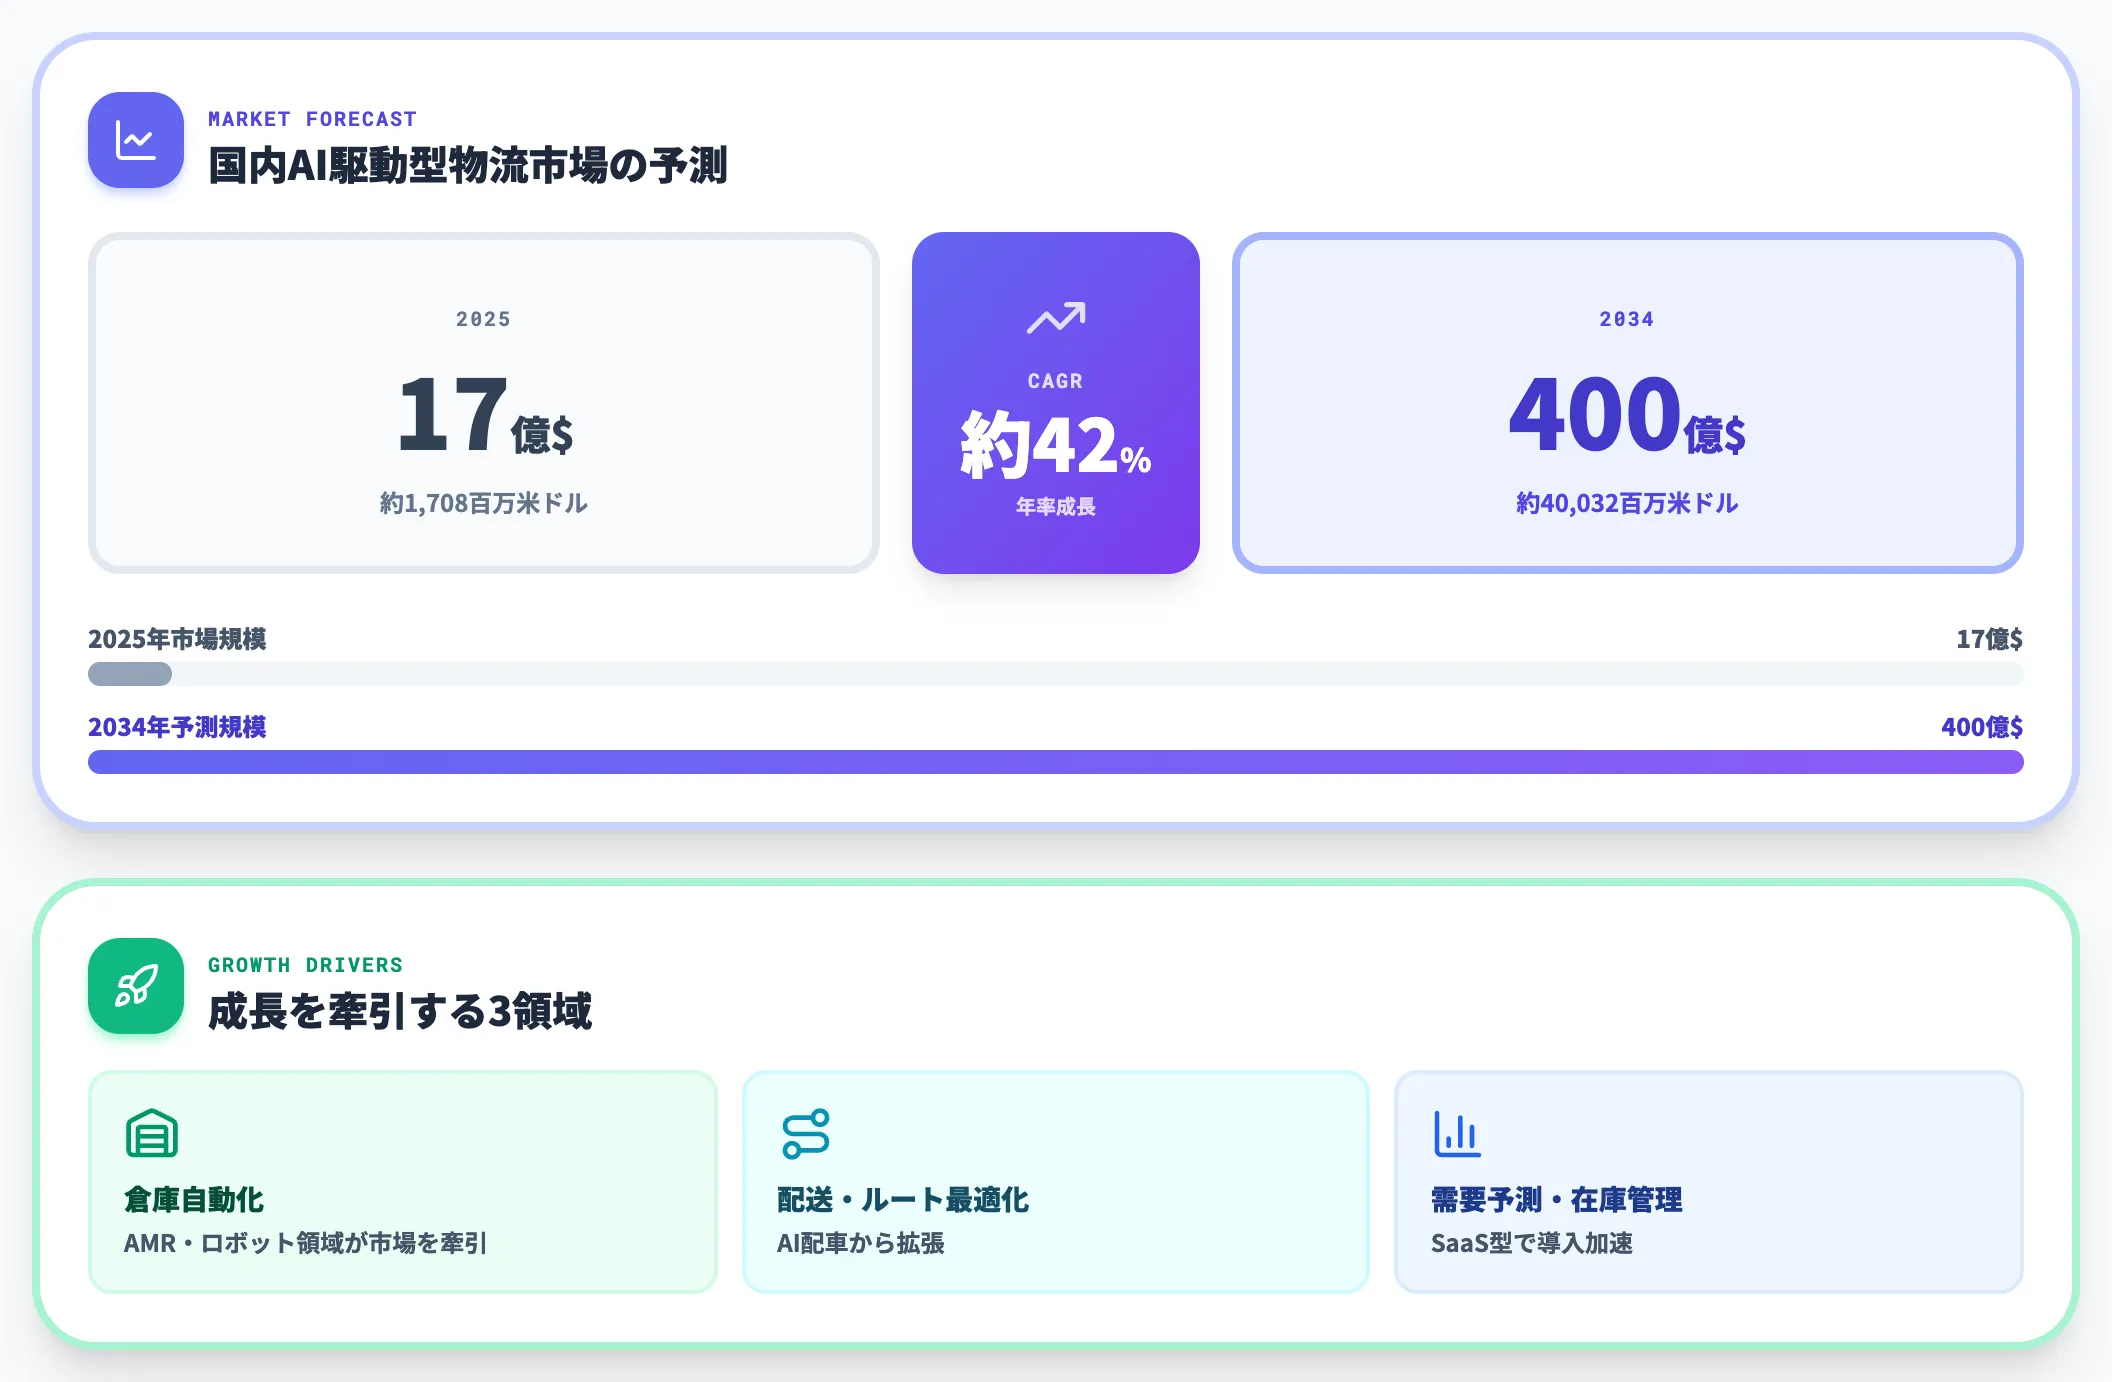This screenshot has height=1382, width=2112.
Task: Click the CAGR trending-up arrow icon
Action: click(x=1056, y=318)
